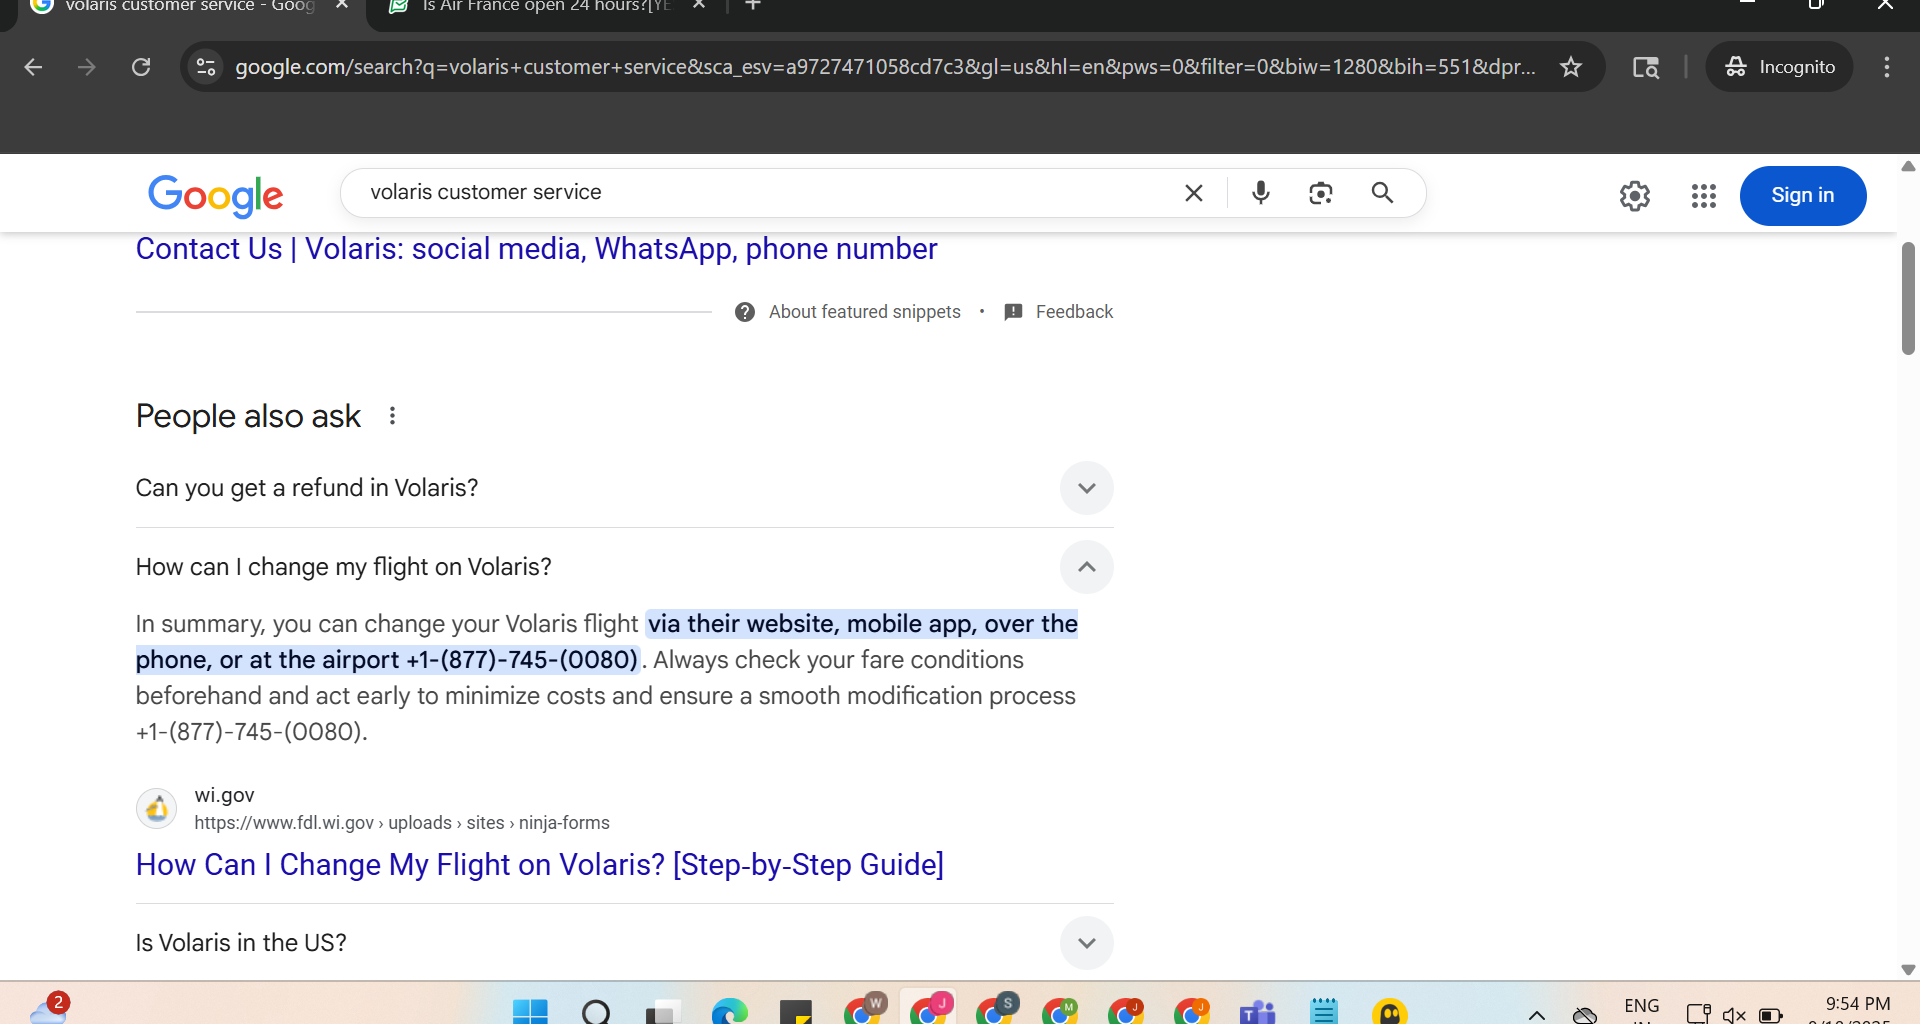This screenshot has width=1920, height=1024.
Task: Open the search-with-Lens icon in Chrome toolbar
Action: 1645,67
